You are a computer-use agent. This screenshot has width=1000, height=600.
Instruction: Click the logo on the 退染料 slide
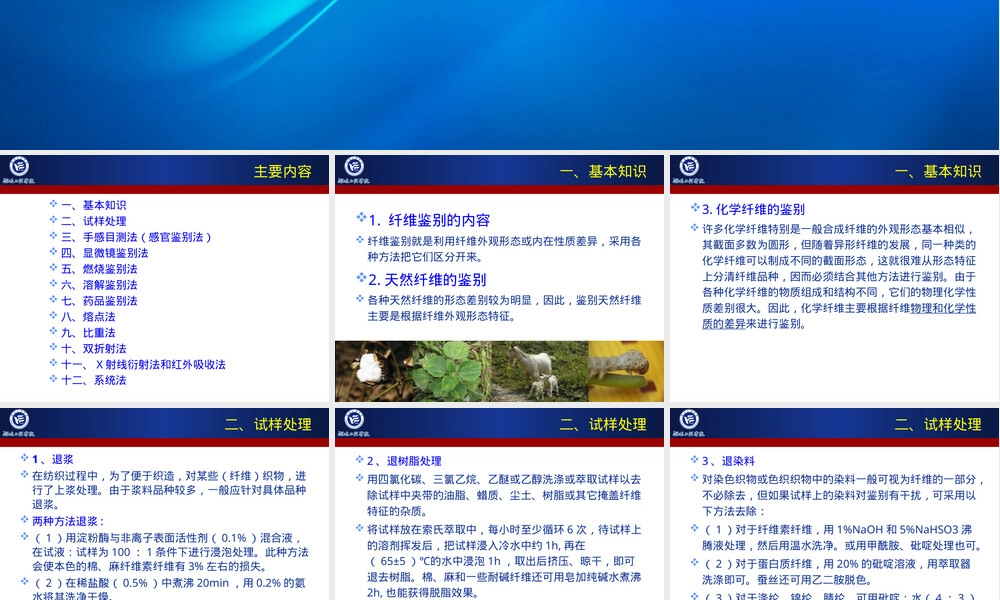[x=689, y=423]
